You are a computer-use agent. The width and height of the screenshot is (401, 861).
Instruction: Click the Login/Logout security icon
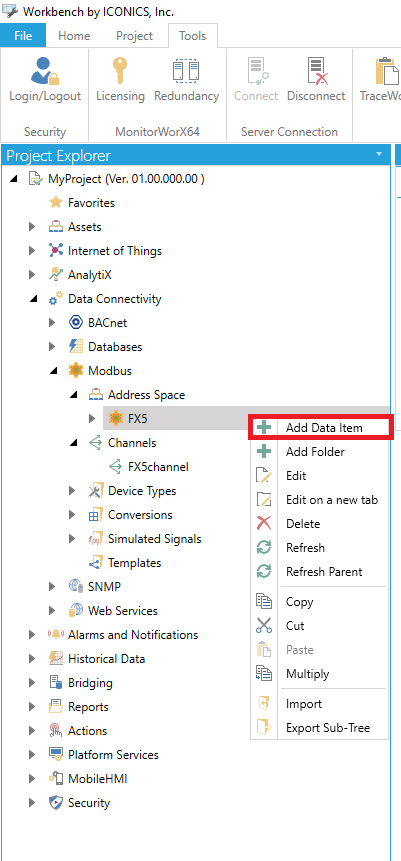coord(44,71)
